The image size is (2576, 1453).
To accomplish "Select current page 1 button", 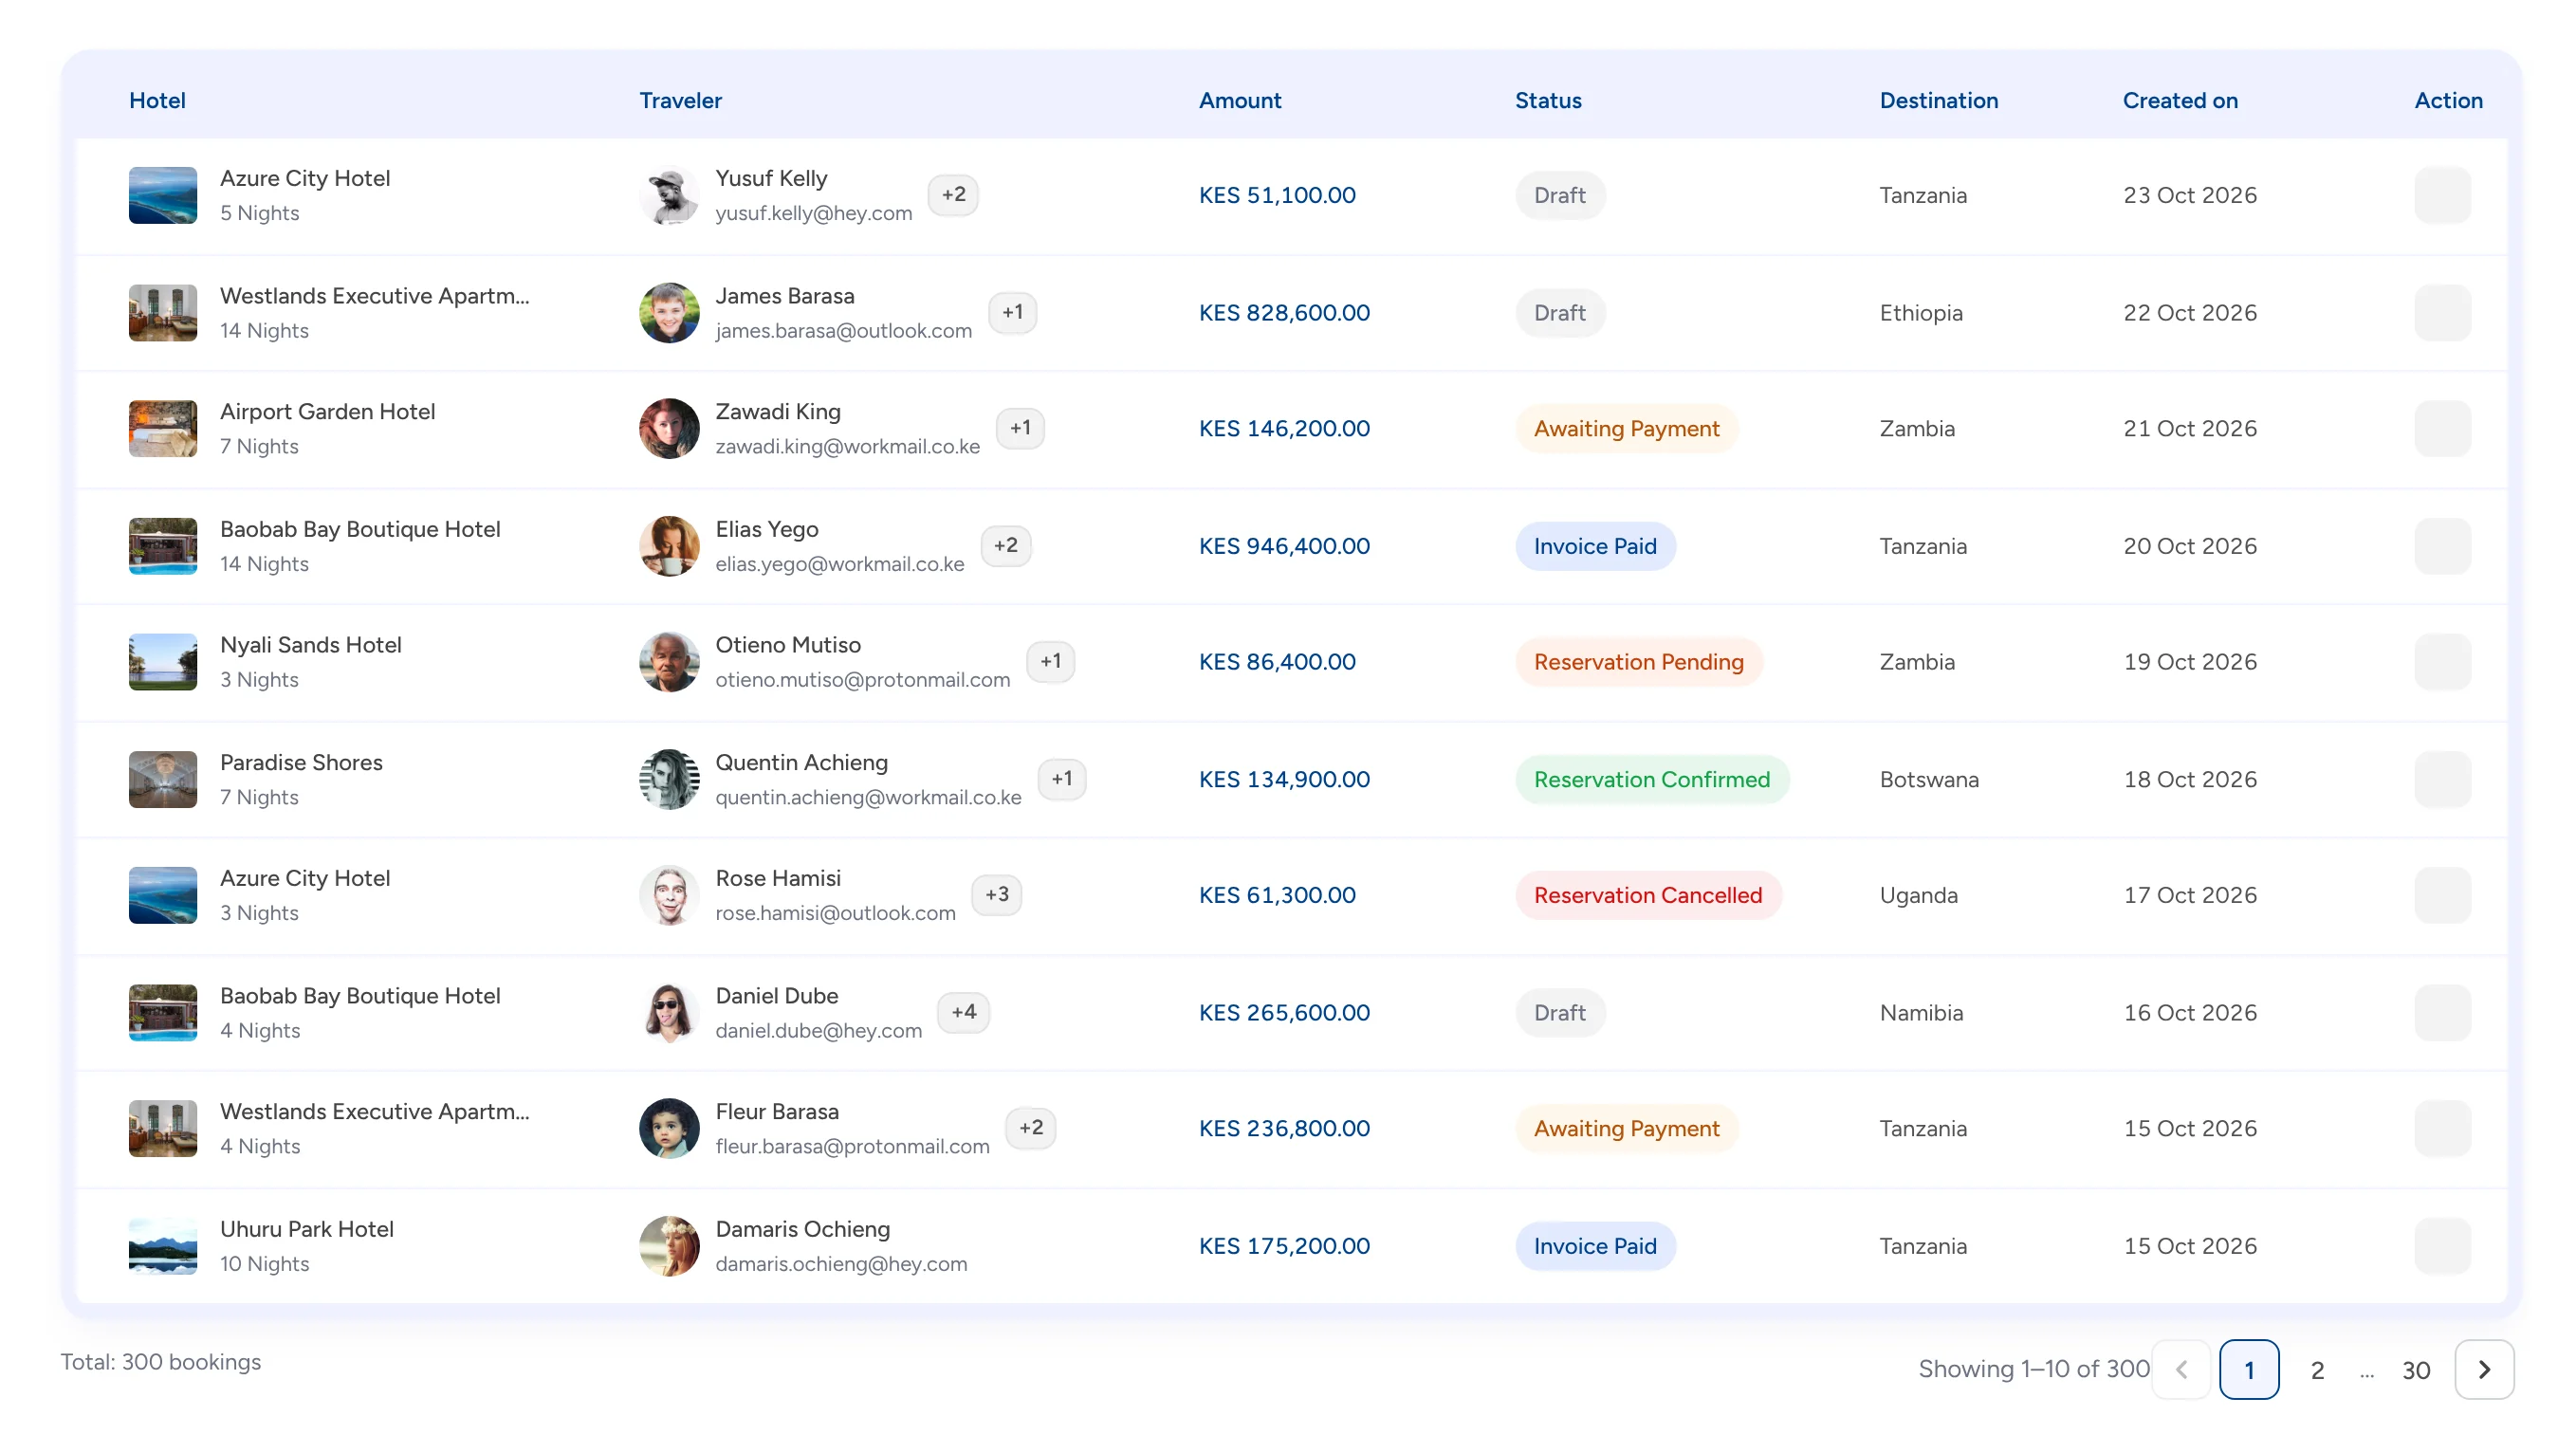I will pyautogui.click(x=2249, y=1369).
